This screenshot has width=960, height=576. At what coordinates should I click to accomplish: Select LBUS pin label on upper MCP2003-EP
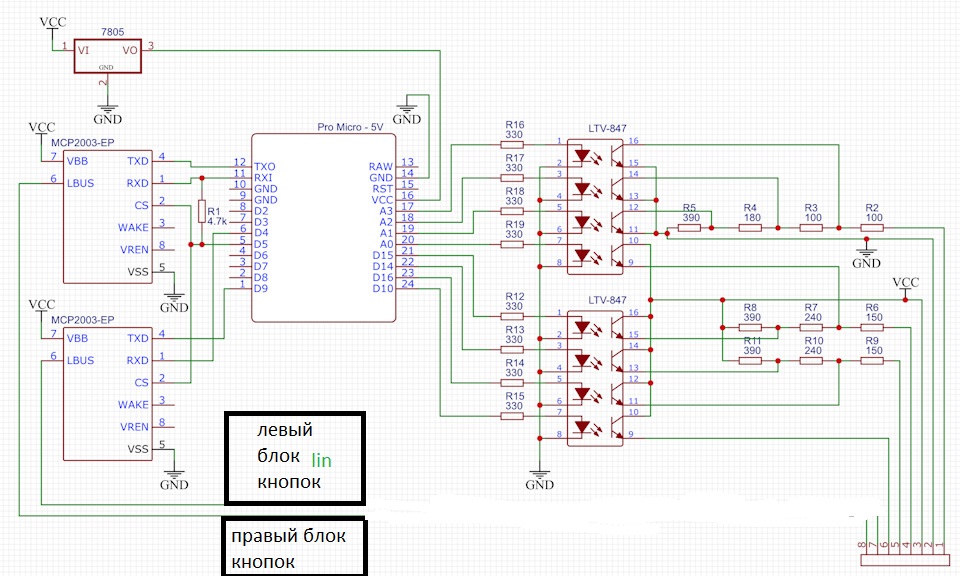coord(80,183)
